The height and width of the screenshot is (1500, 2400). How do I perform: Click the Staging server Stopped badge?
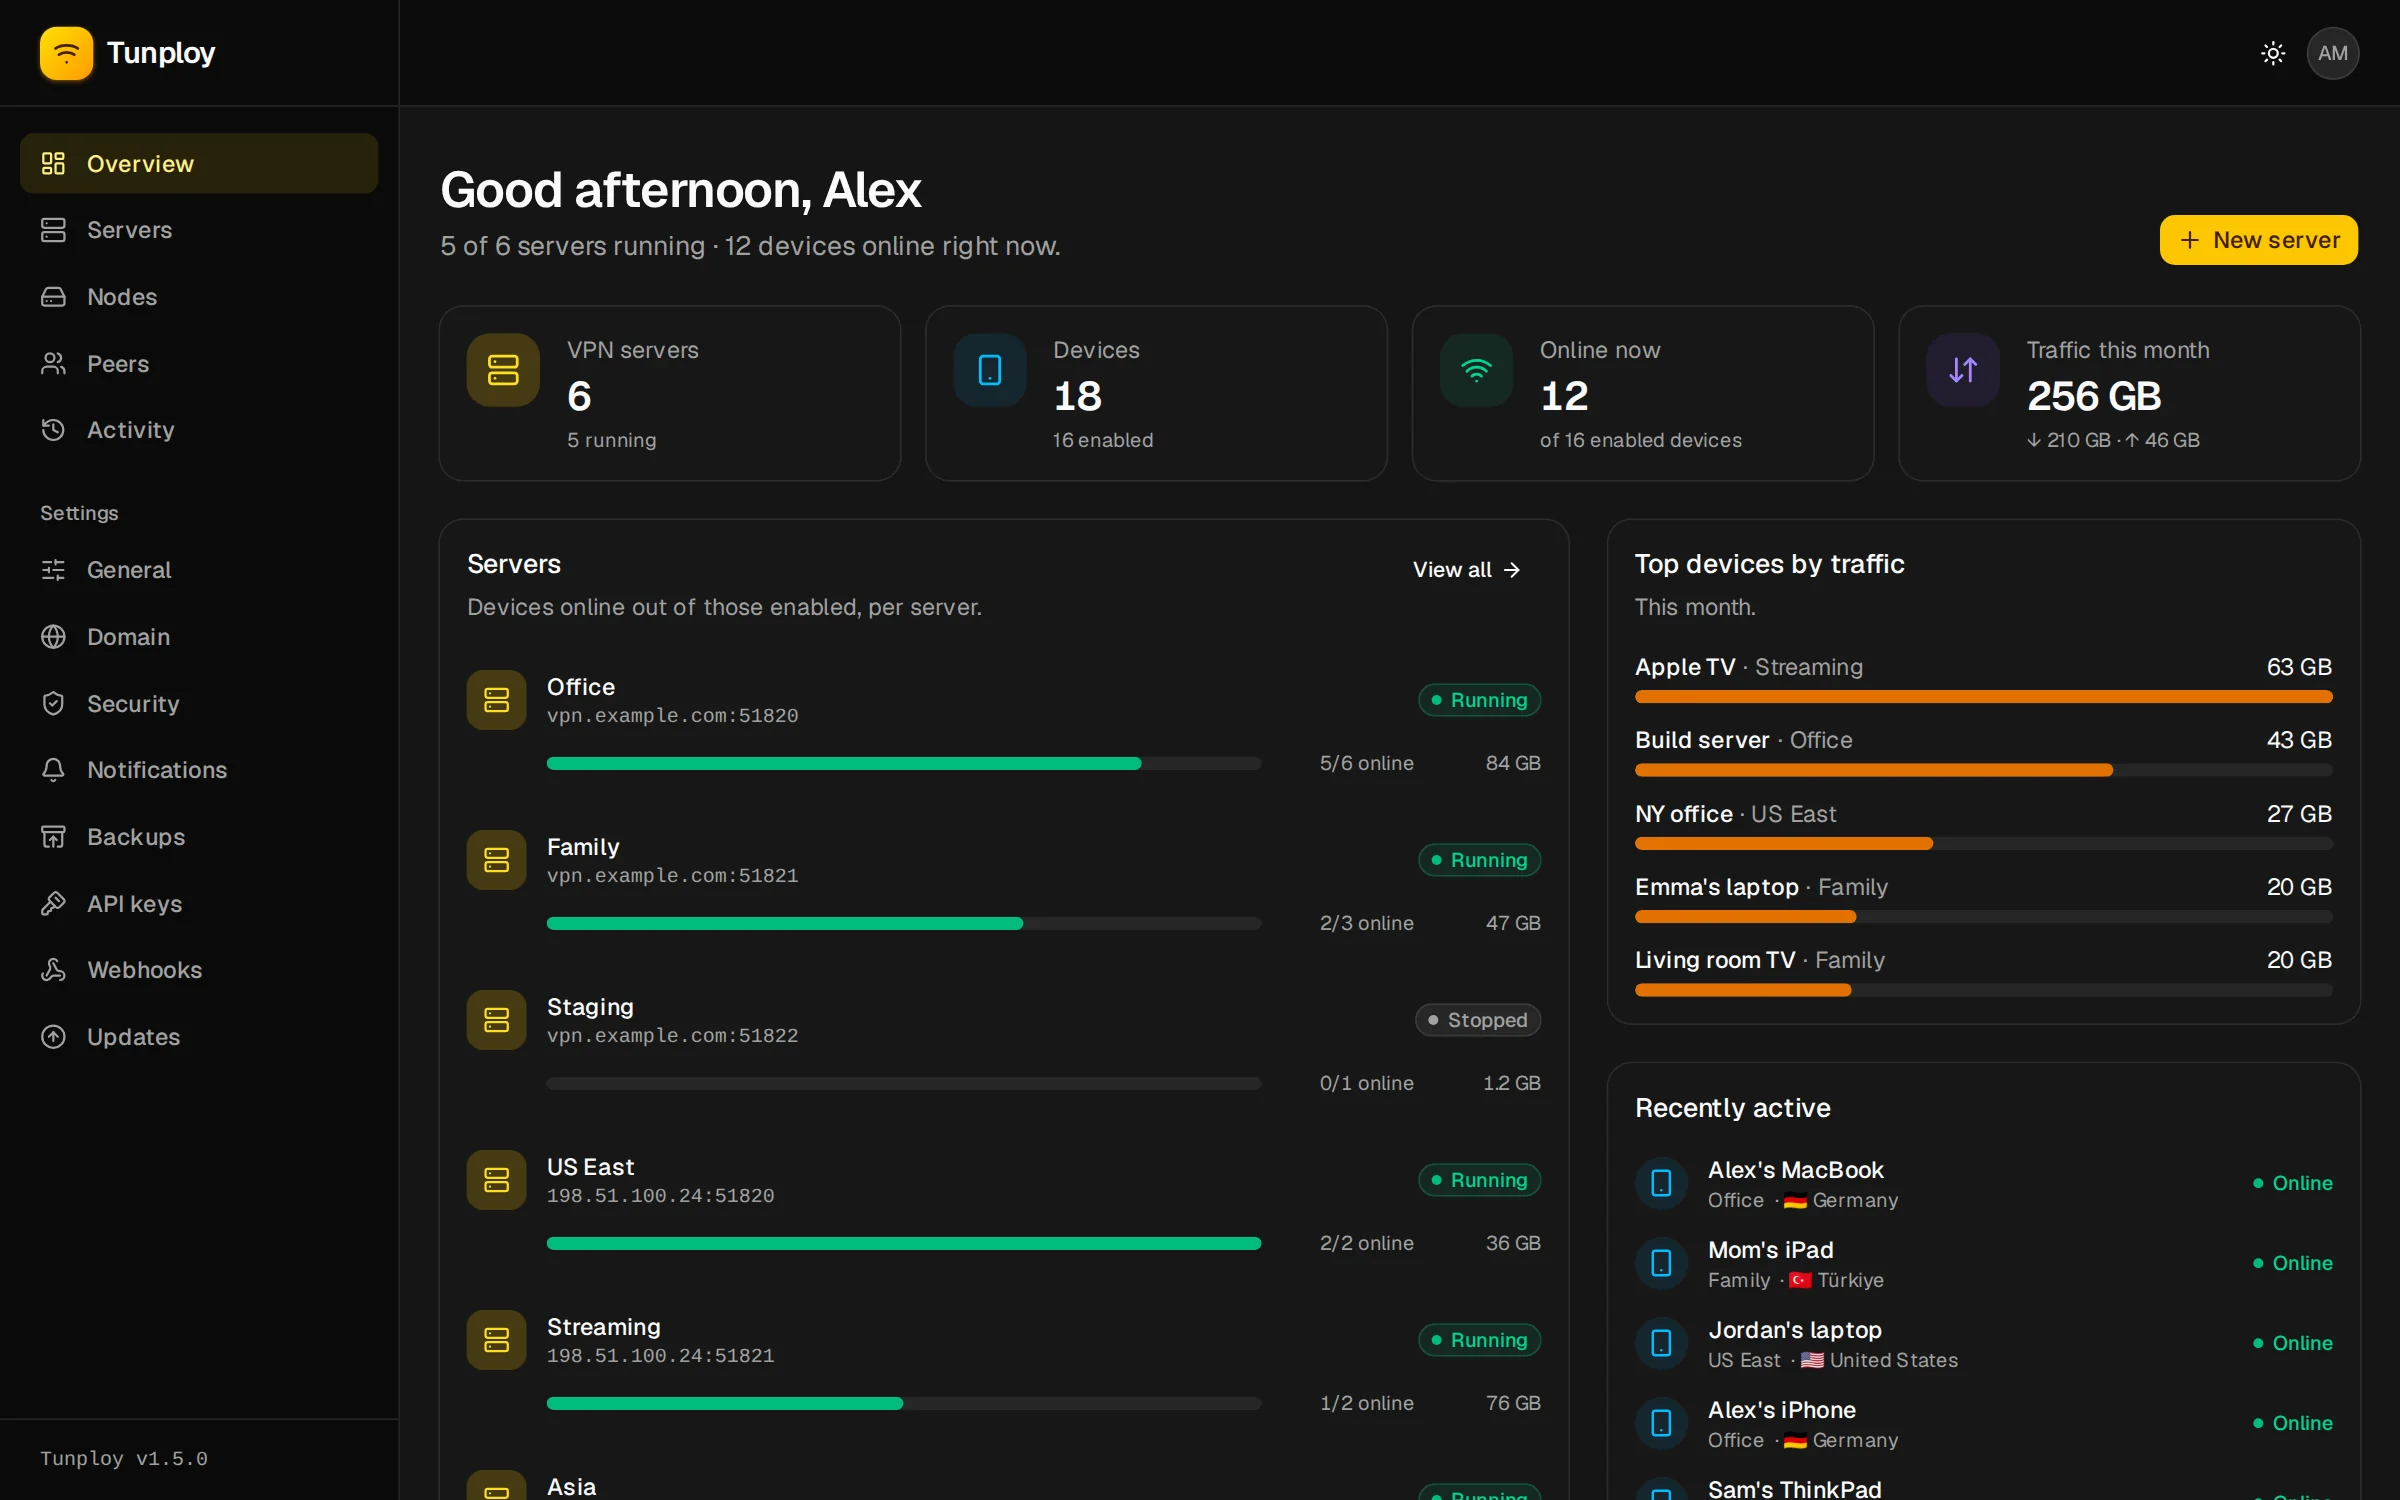point(1478,1020)
